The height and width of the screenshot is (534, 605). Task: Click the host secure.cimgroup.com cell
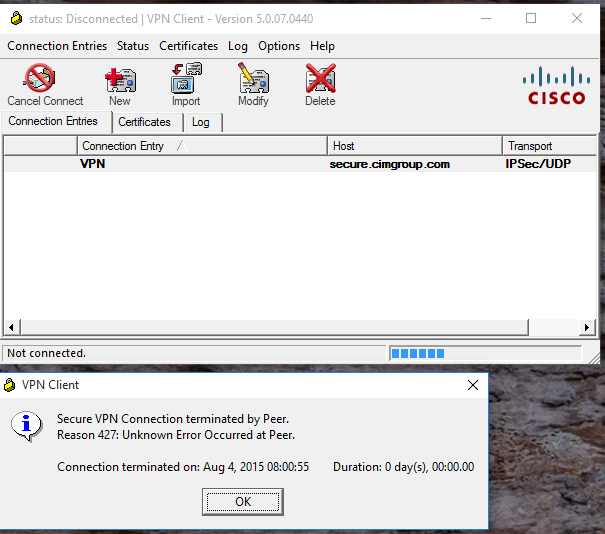[x=390, y=164]
